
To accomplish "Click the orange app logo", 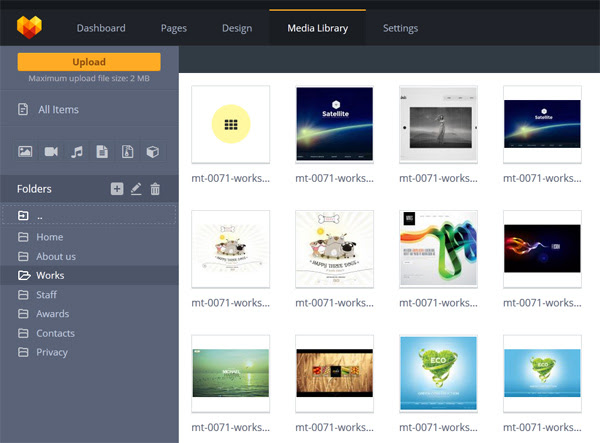I will [30, 26].
